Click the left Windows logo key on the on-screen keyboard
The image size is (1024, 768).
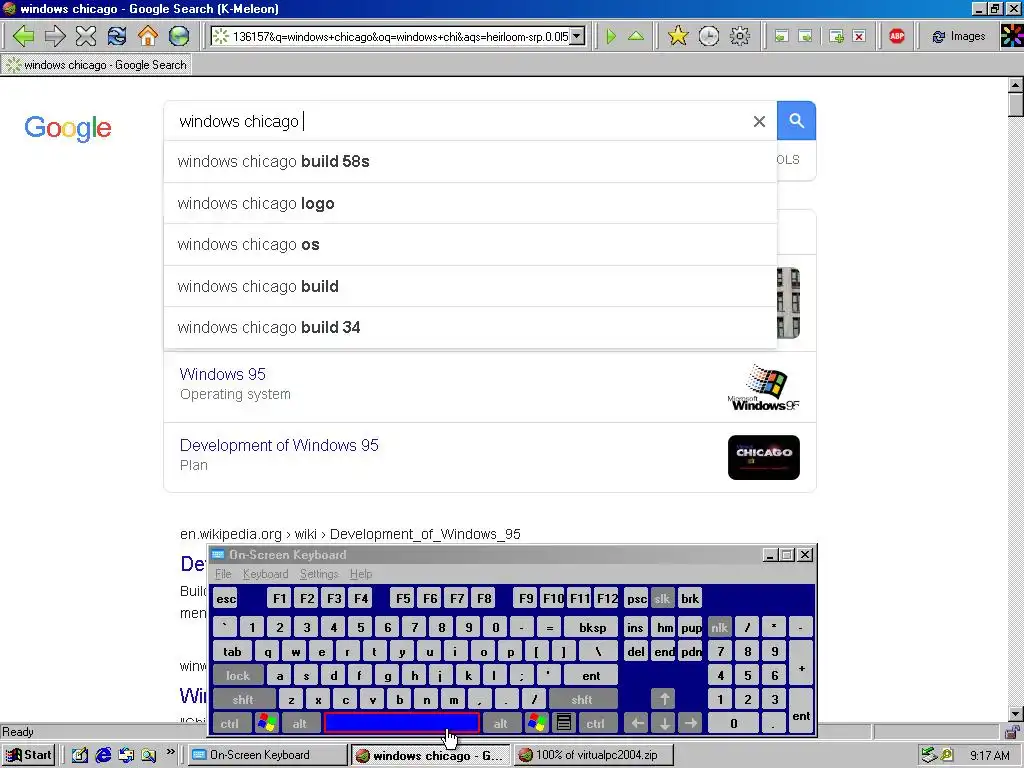266,724
